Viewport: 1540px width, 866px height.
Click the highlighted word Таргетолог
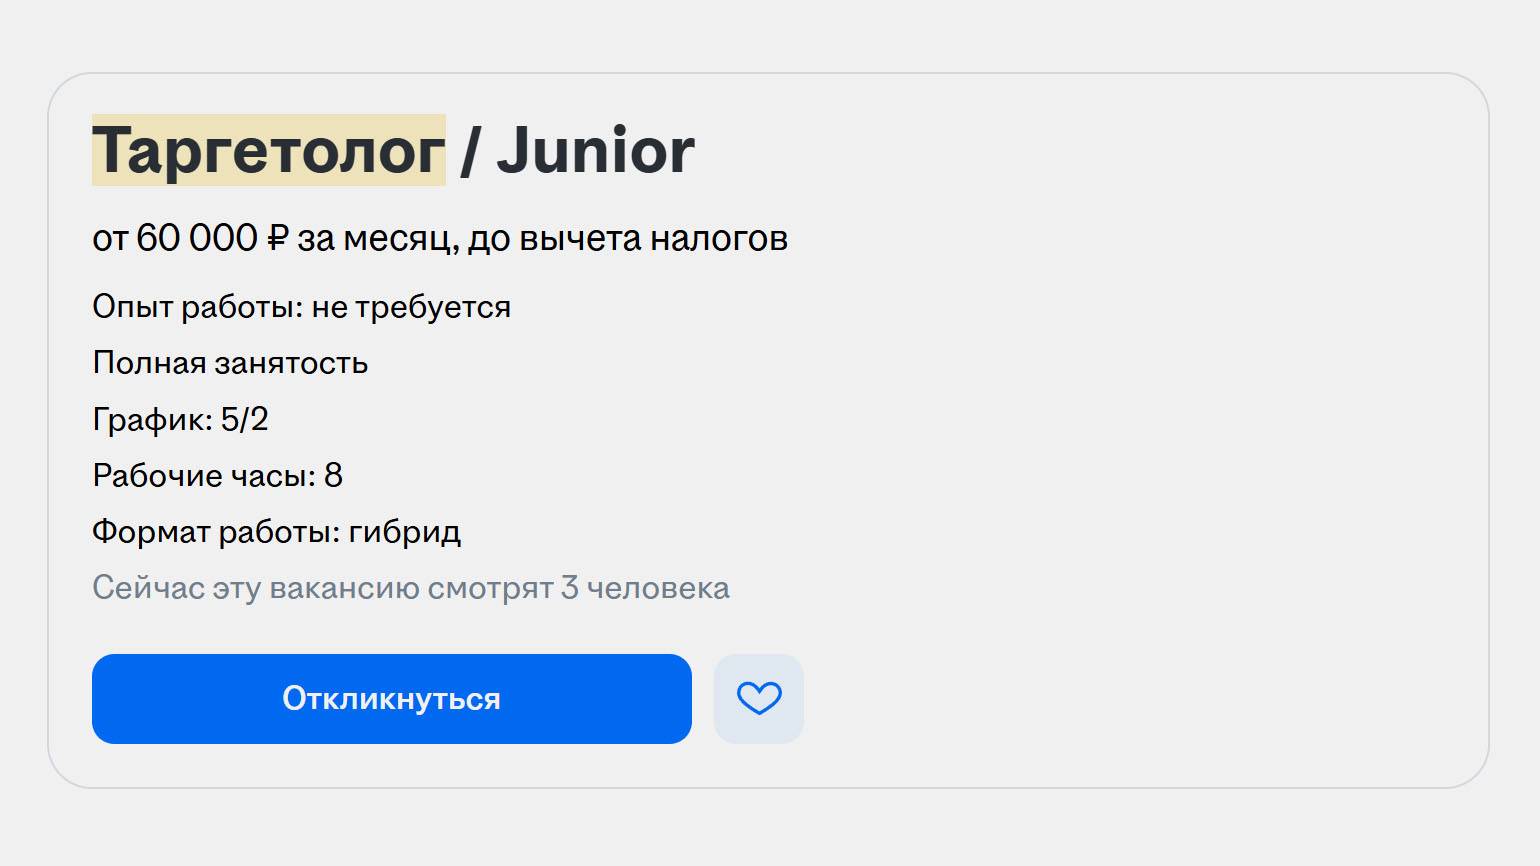pyautogui.click(x=268, y=151)
